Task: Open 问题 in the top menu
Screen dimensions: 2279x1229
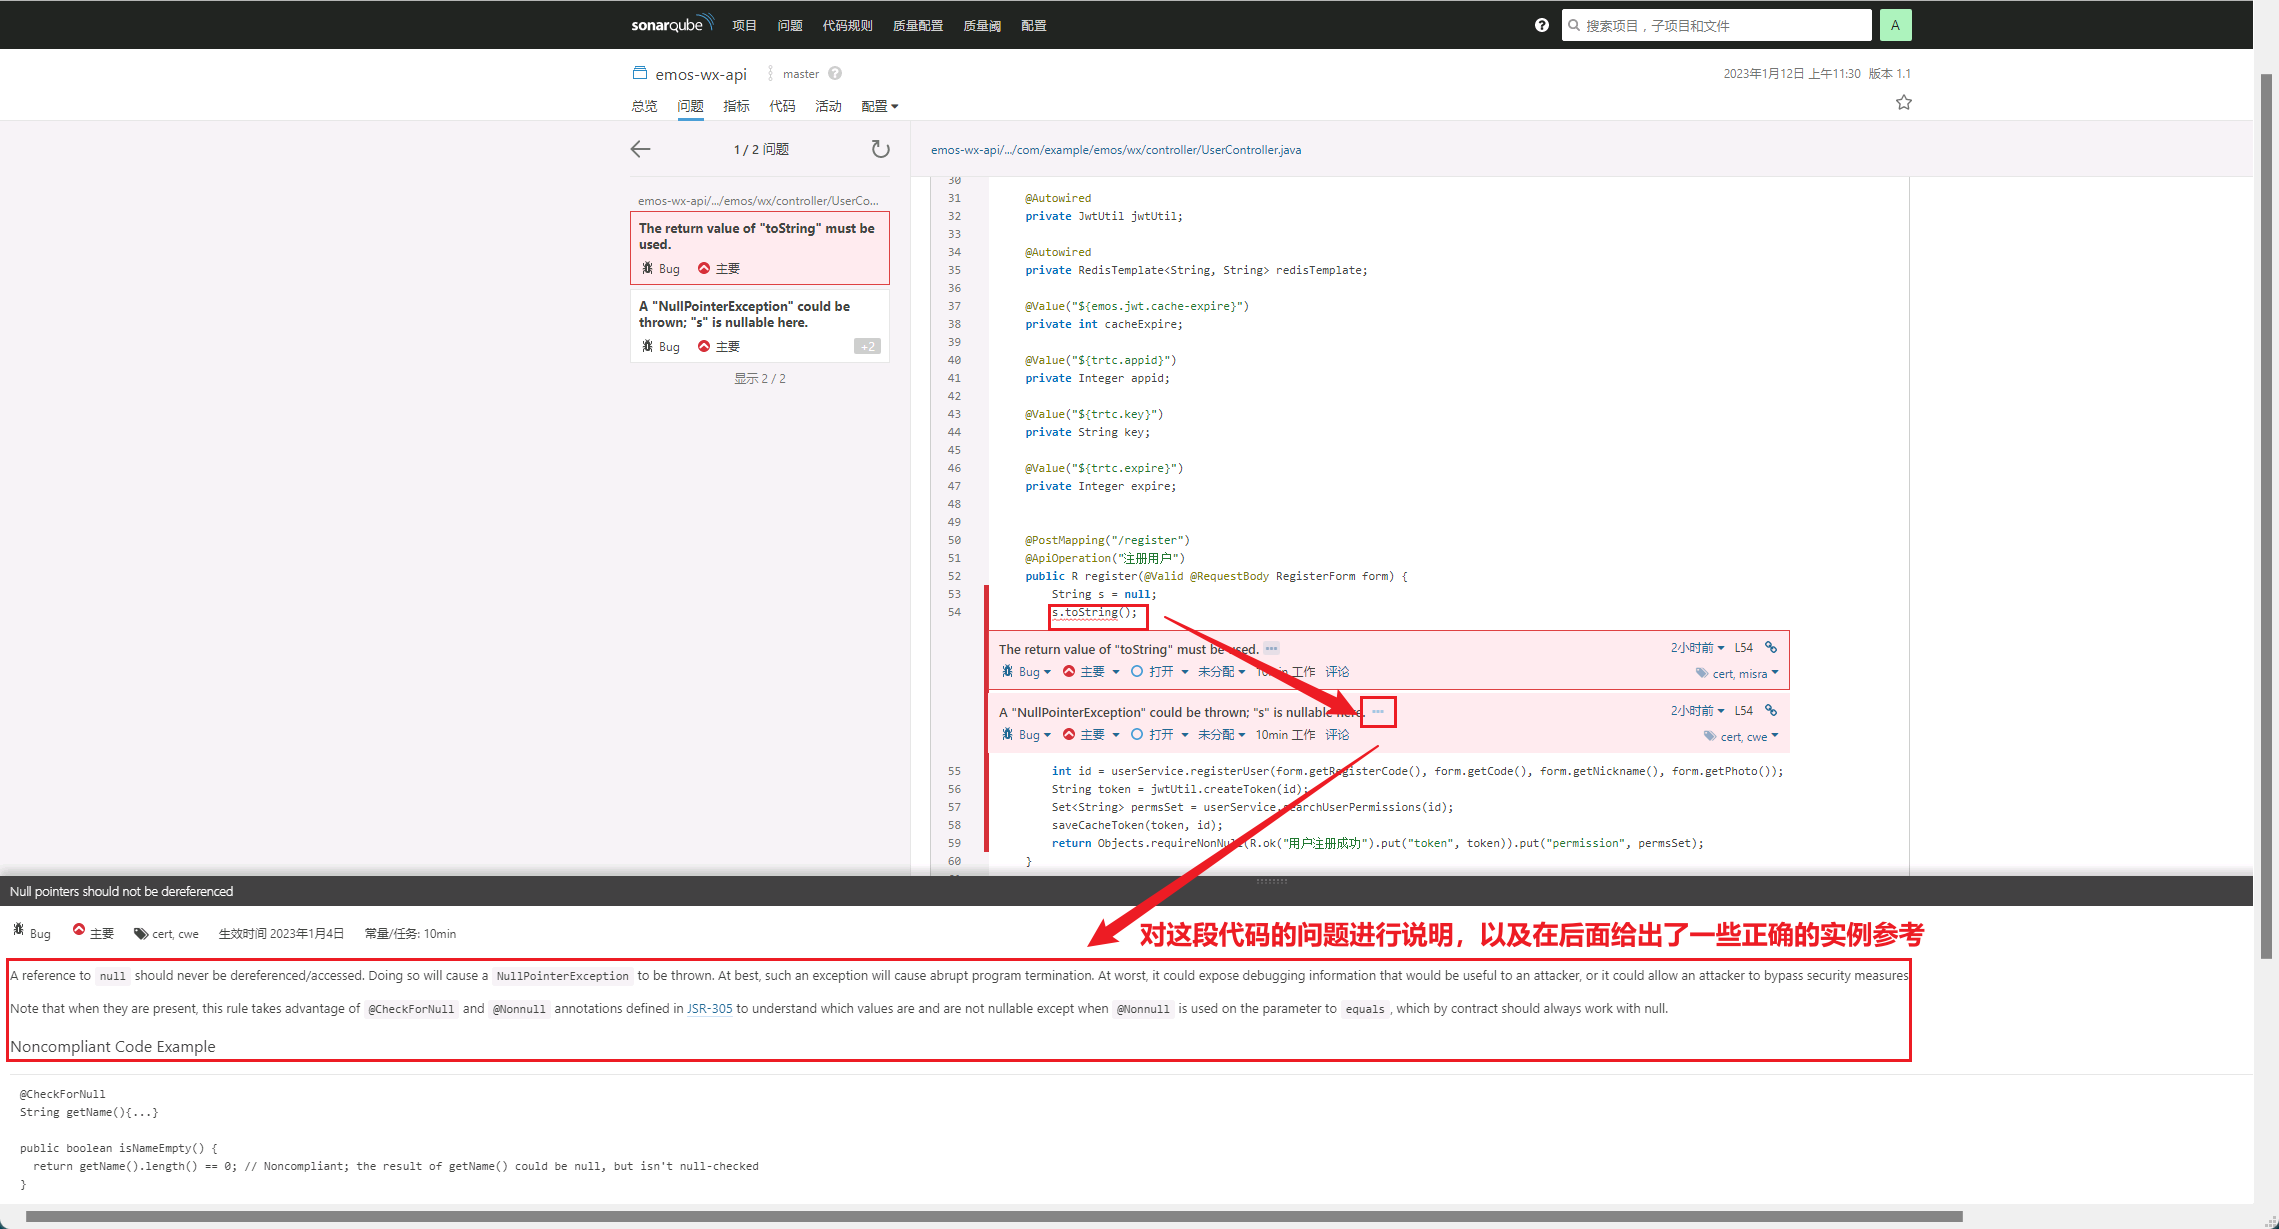Action: pyautogui.click(x=790, y=25)
